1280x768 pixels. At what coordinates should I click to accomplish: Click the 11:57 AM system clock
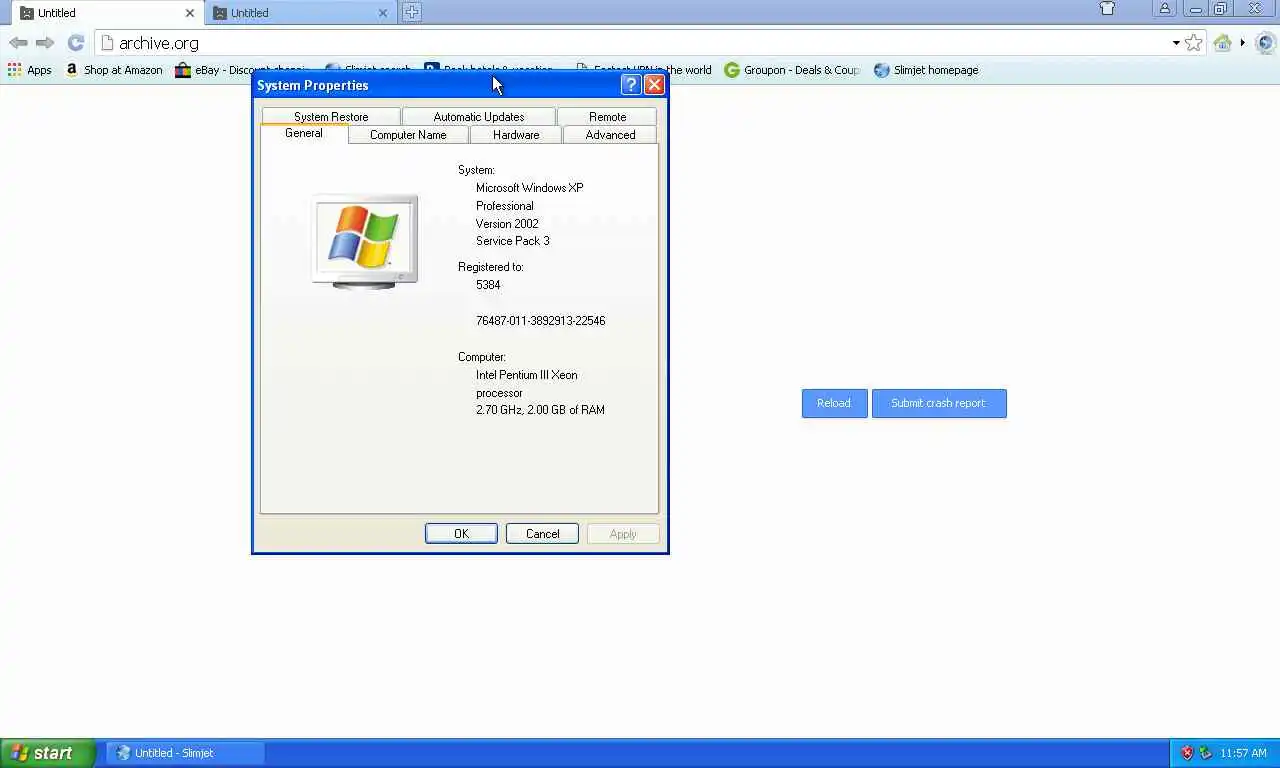[1243, 753]
